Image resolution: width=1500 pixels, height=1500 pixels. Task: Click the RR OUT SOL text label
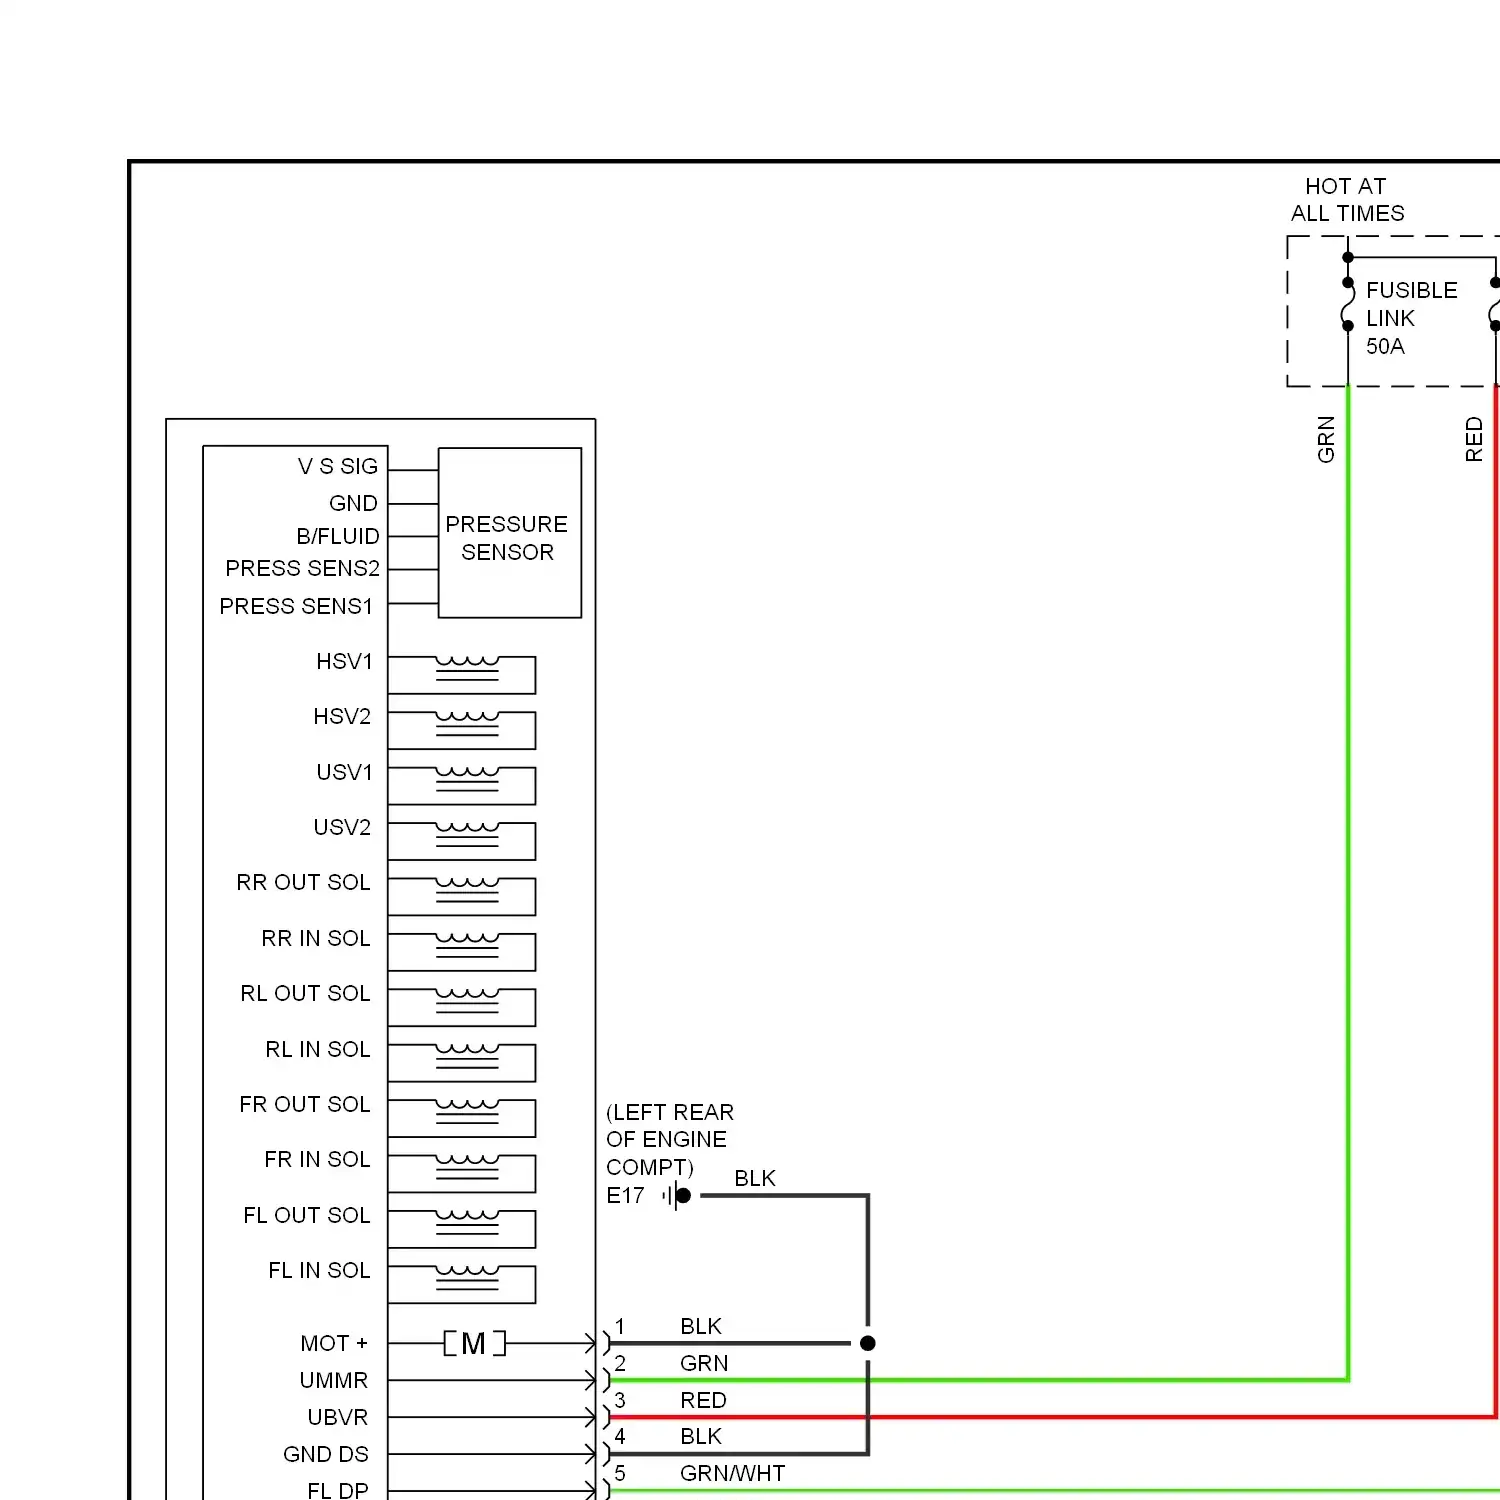(303, 882)
